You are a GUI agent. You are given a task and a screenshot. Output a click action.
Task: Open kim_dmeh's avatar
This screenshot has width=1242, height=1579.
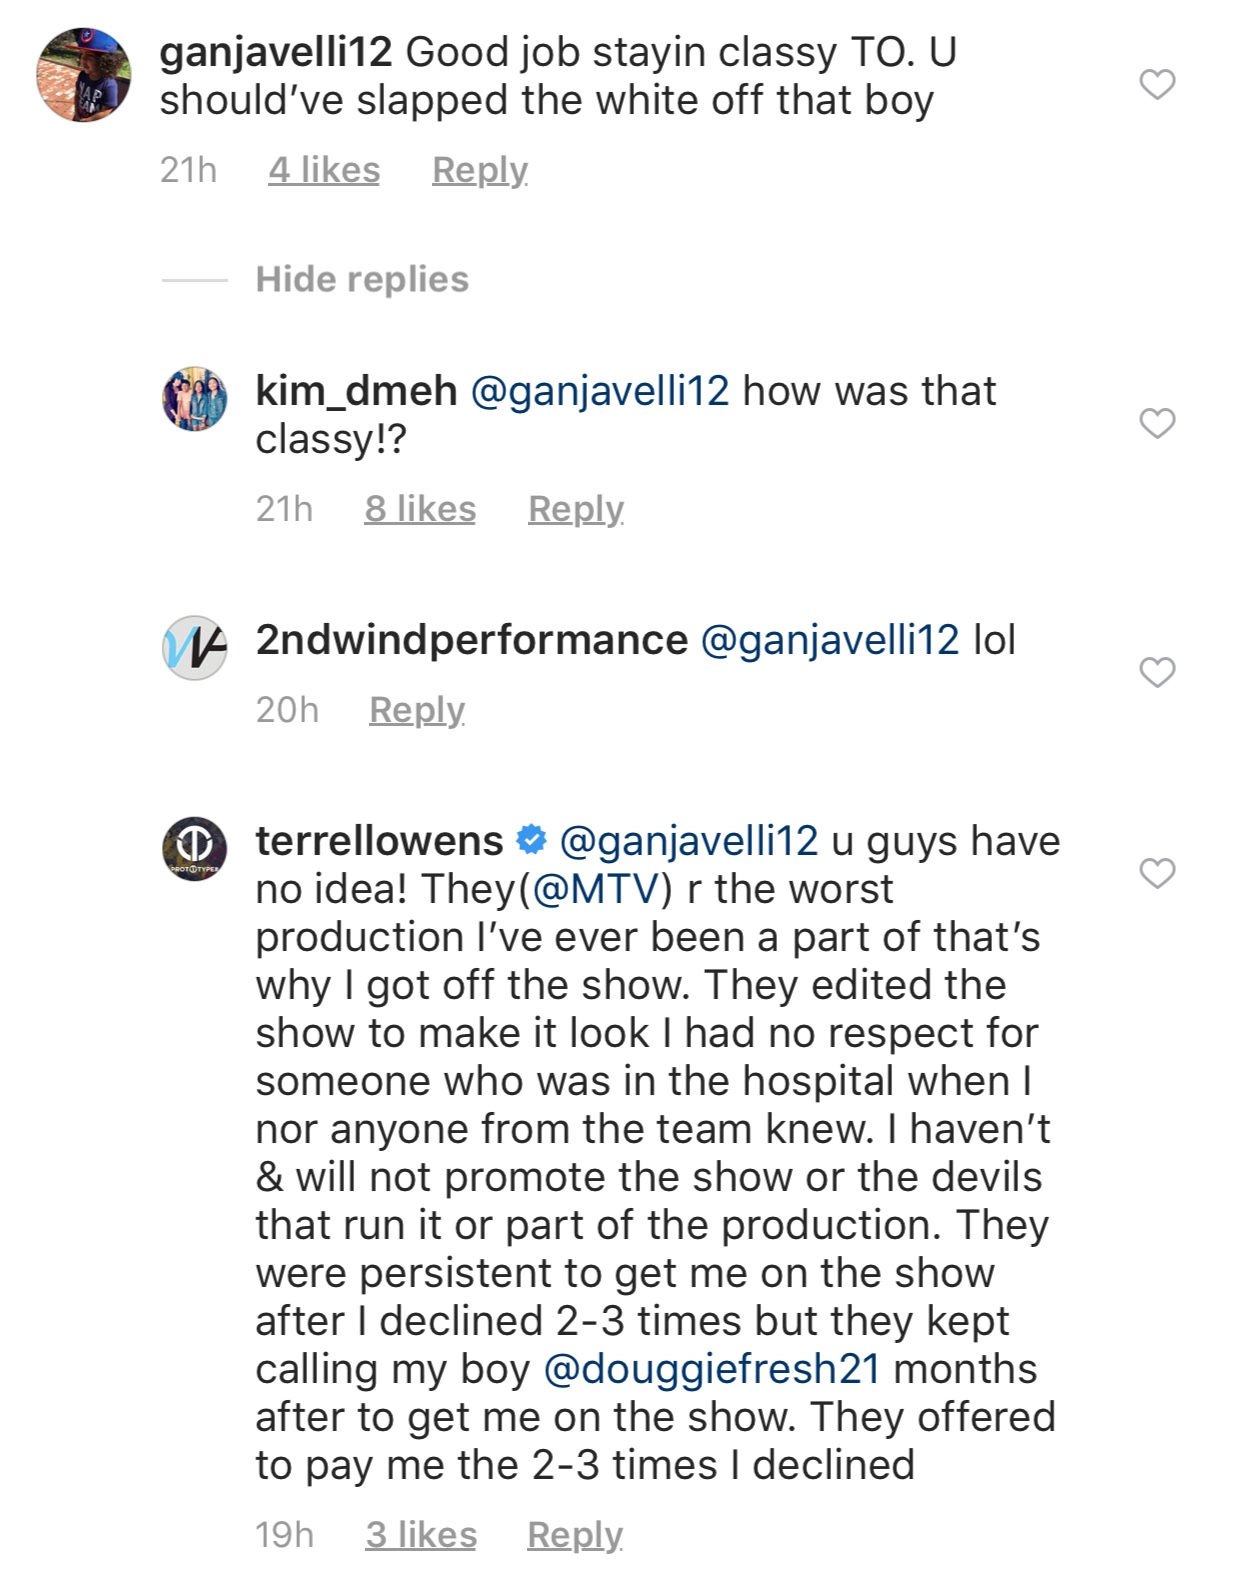[x=195, y=398]
